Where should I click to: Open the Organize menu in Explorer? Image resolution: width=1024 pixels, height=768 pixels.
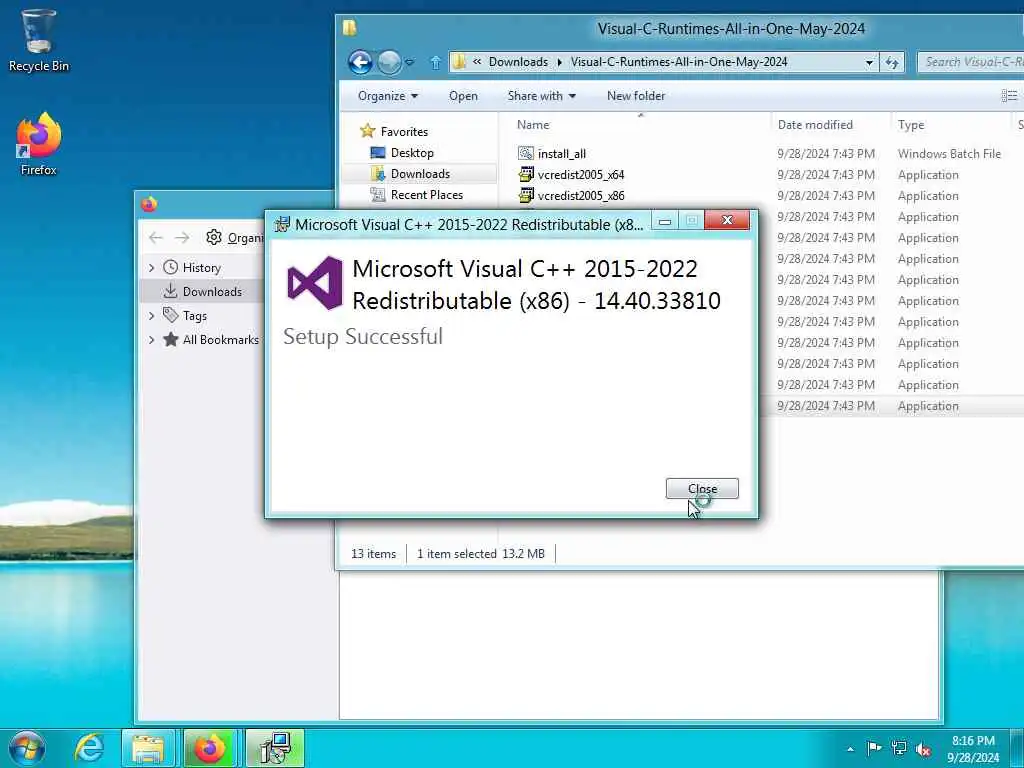[x=388, y=96]
